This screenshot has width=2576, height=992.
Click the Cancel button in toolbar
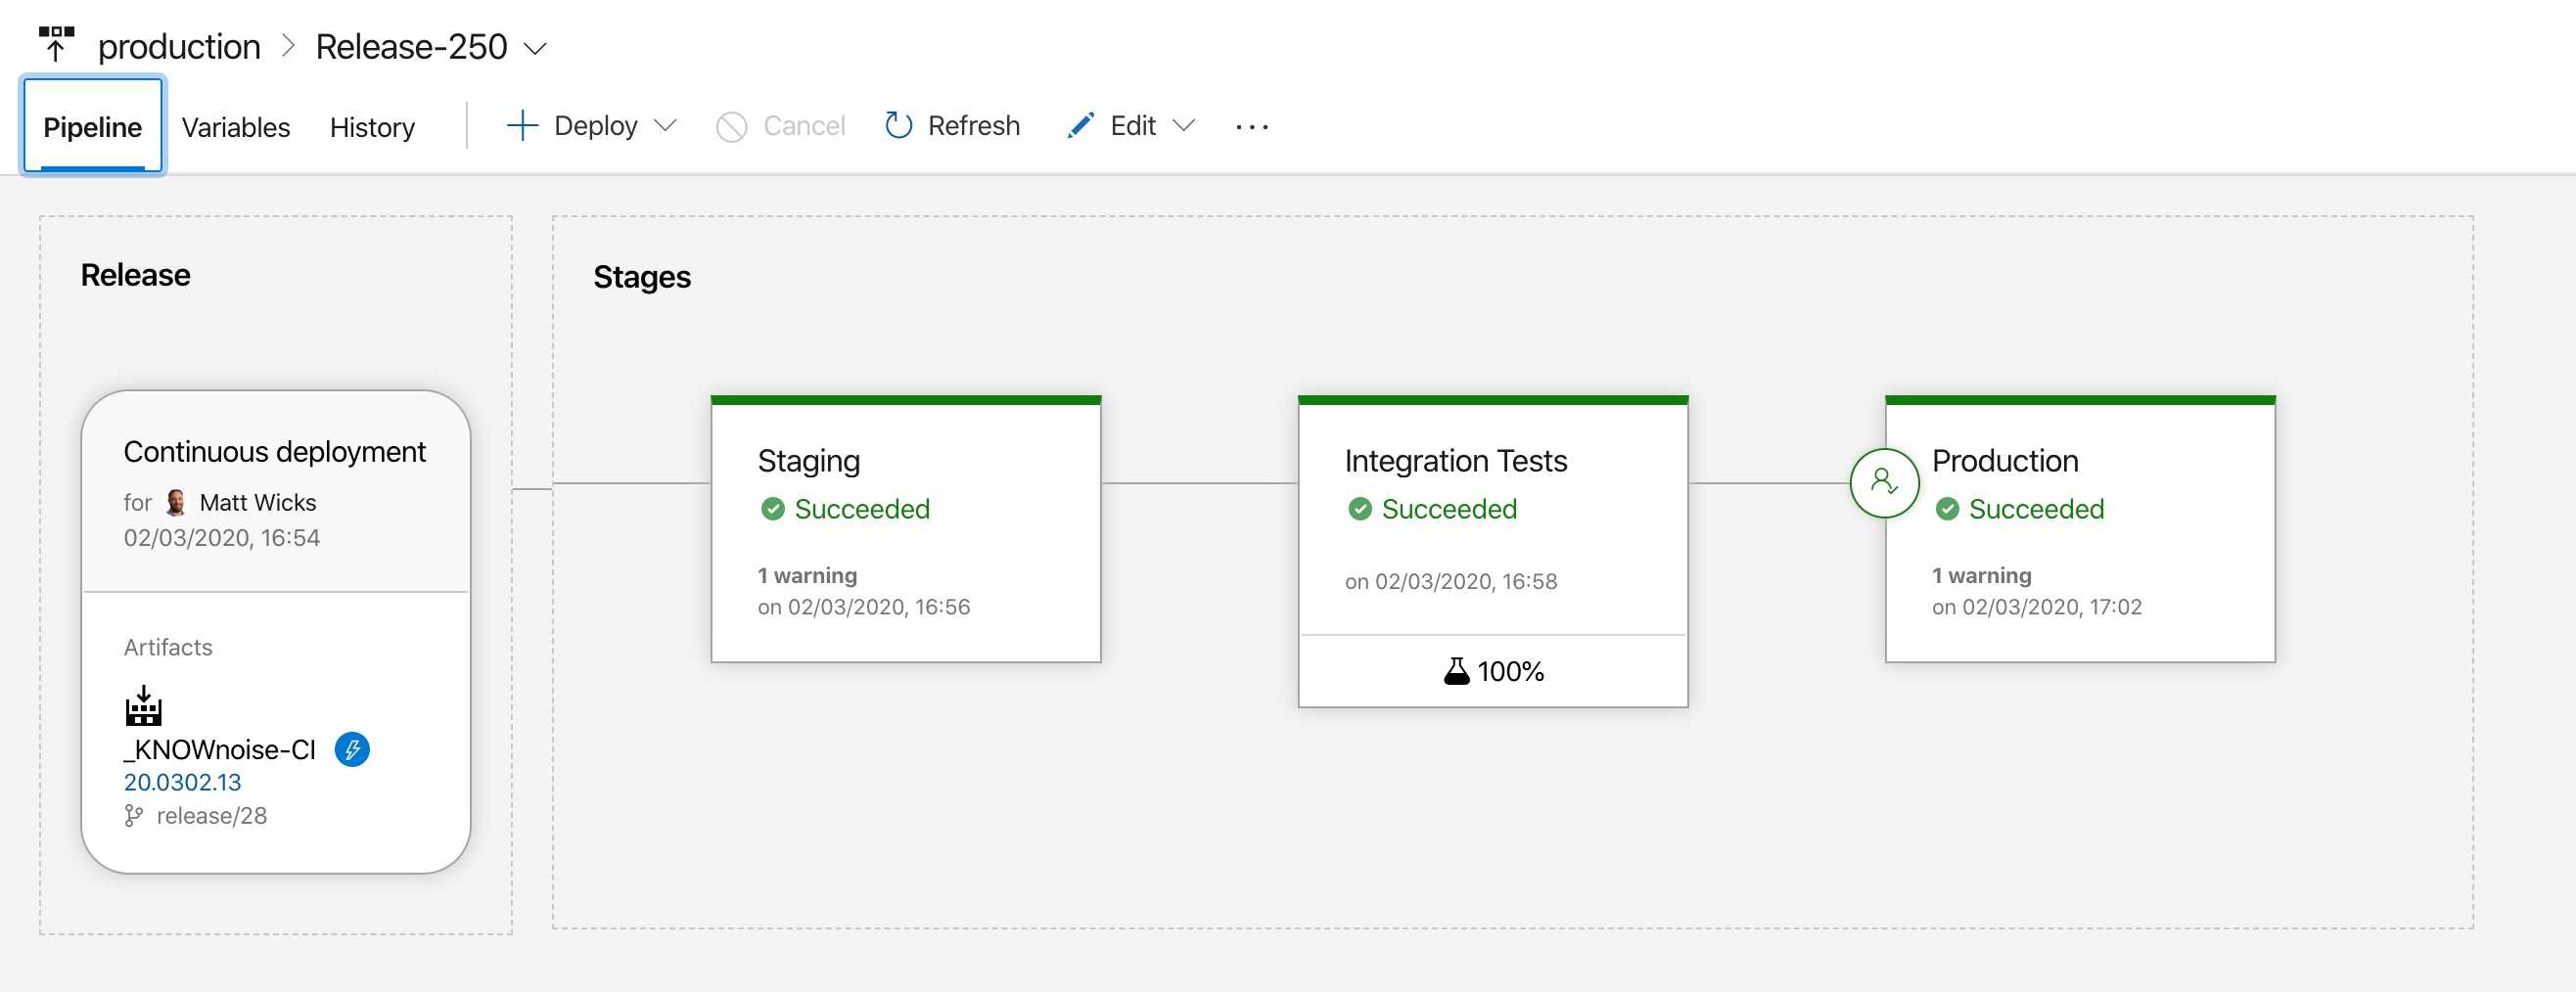(x=781, y=126)
